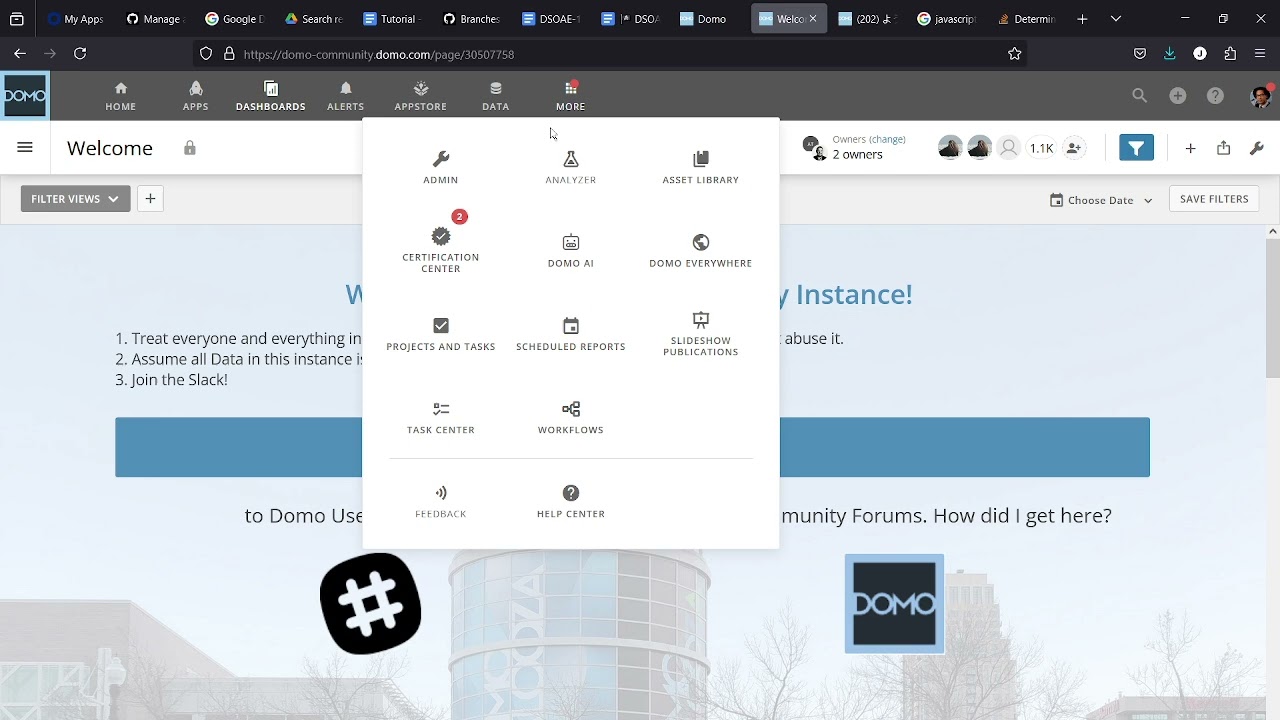Viewport: 1280px width, 720px height.
Task: Open the hamburger side menu
Action: 25,148
